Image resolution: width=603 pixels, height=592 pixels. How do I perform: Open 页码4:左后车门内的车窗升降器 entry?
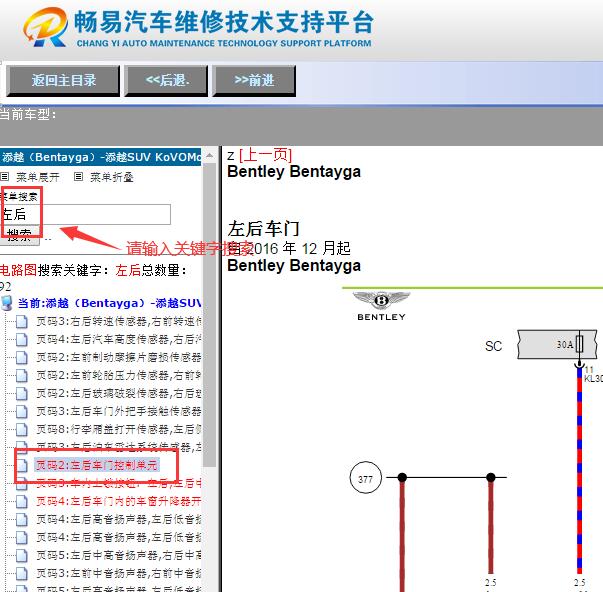coord(118,501)
